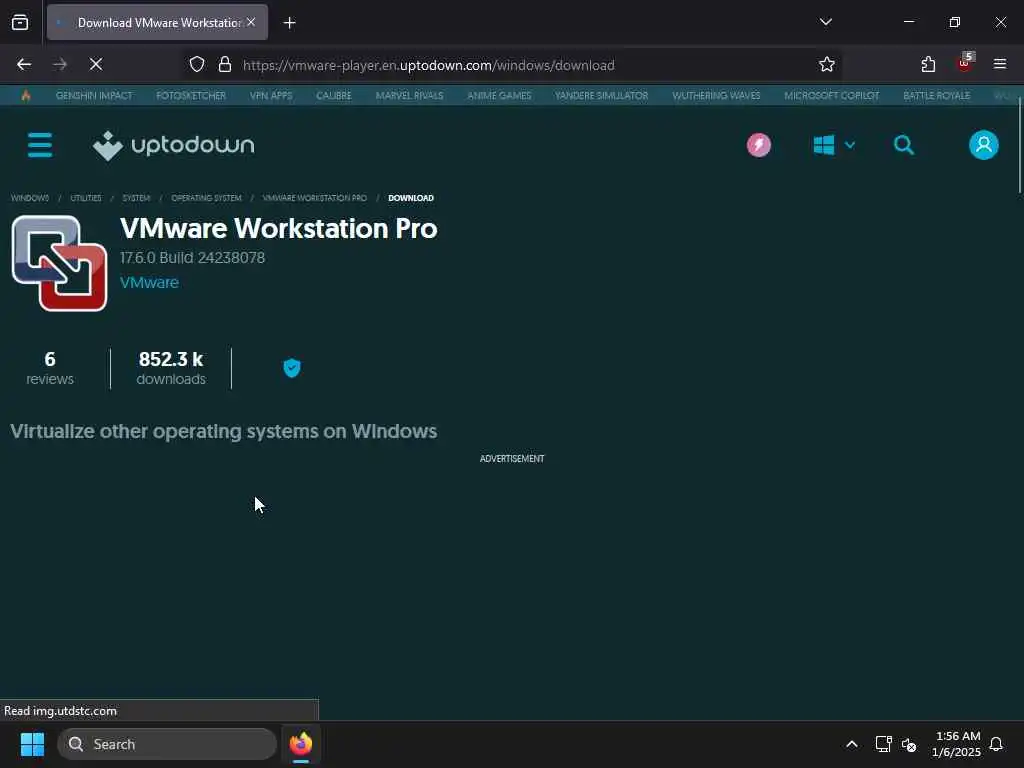Open the YANDERE SIMULATOR trending link
Image resolution: width=1024 pixels, height=768 pixels.
click(x=601, y=95)
